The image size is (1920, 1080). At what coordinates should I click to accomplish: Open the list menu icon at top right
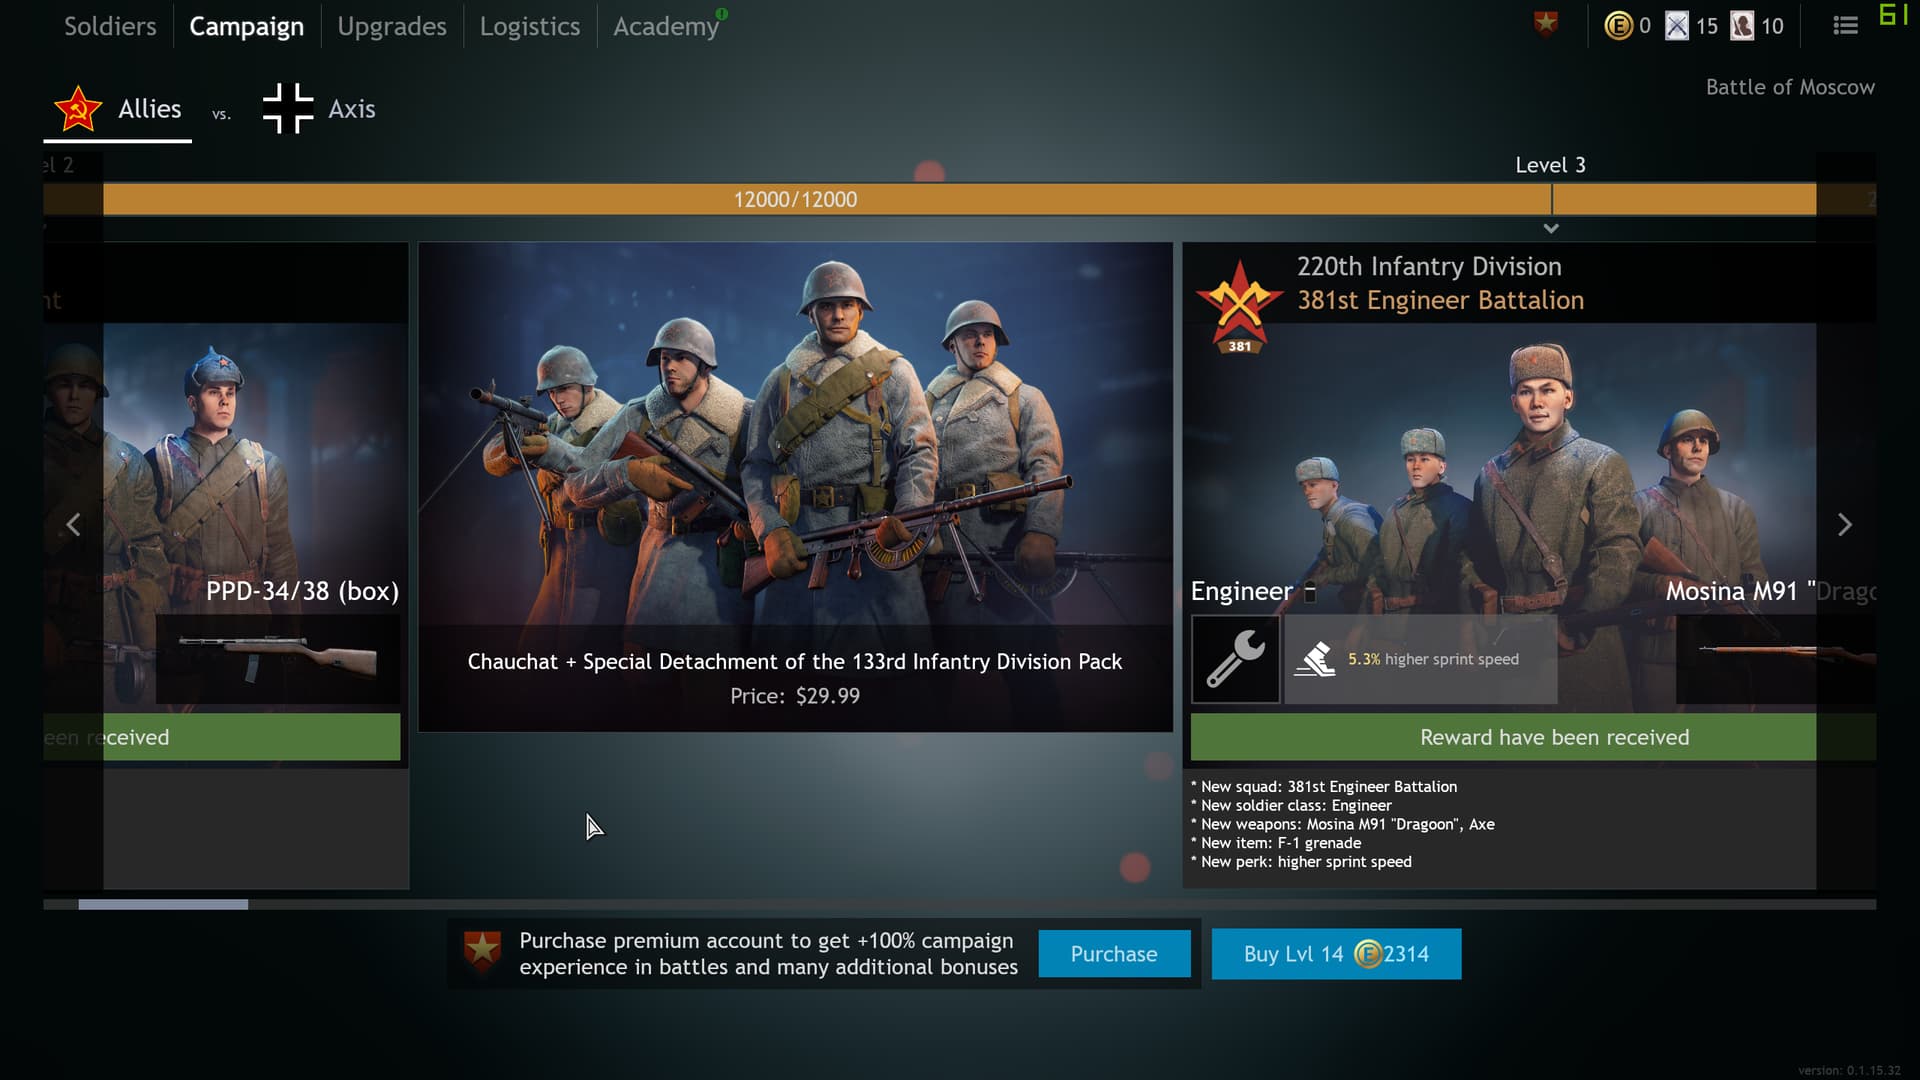pyautogui.click(x=1845, y=26)
